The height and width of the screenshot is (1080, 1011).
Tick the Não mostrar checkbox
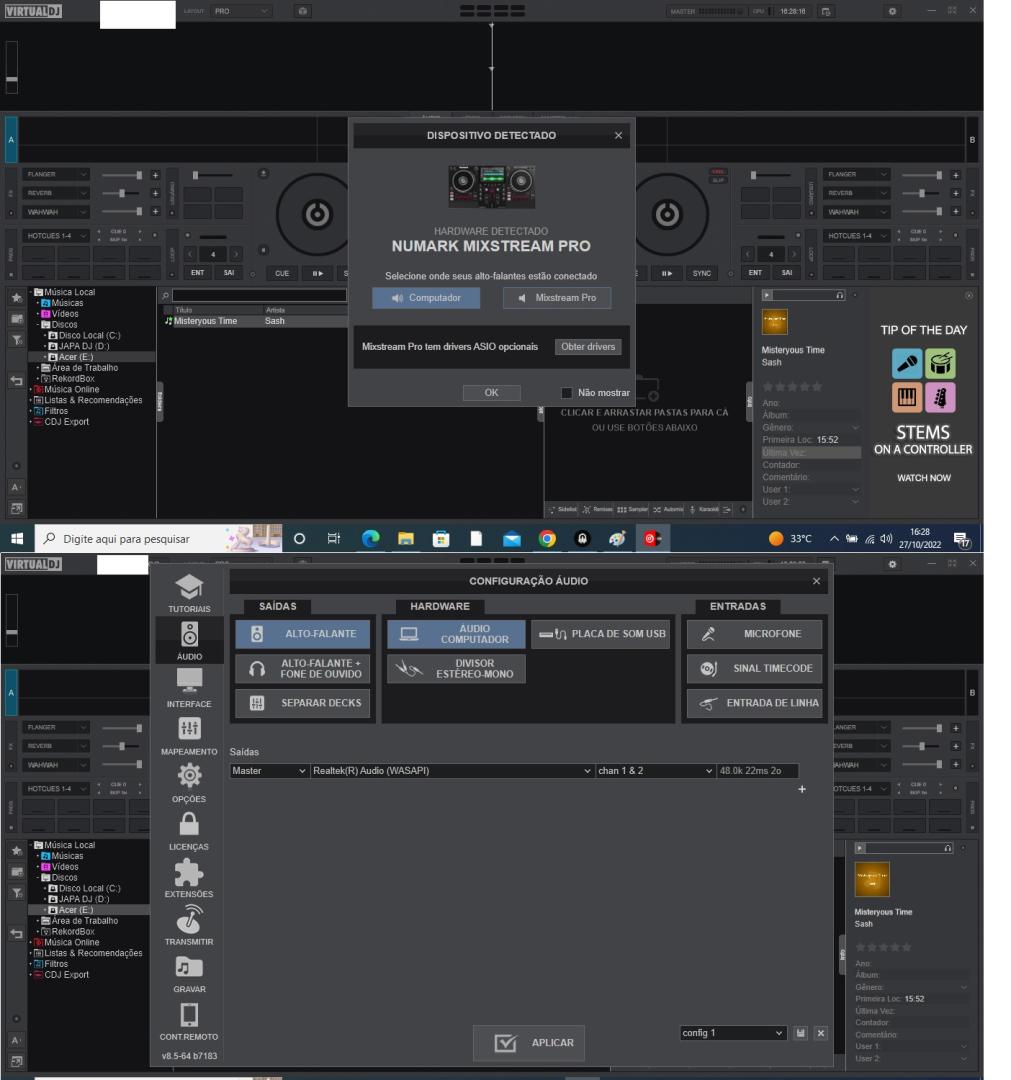point(566,393)
